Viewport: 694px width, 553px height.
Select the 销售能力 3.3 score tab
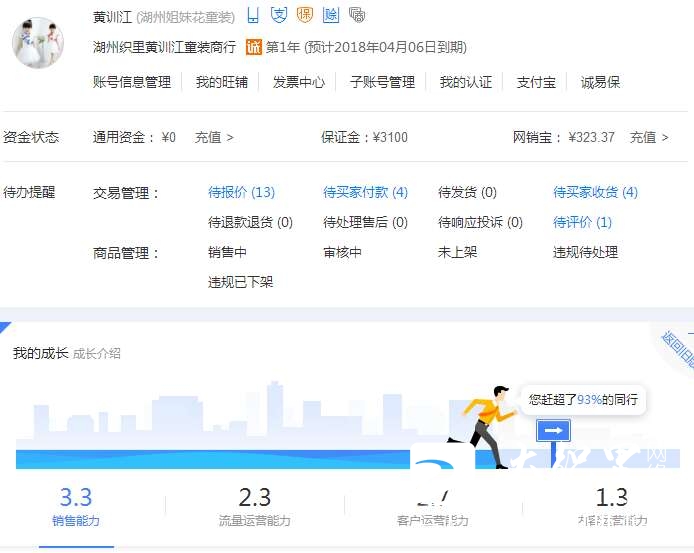tap(76, 507)
